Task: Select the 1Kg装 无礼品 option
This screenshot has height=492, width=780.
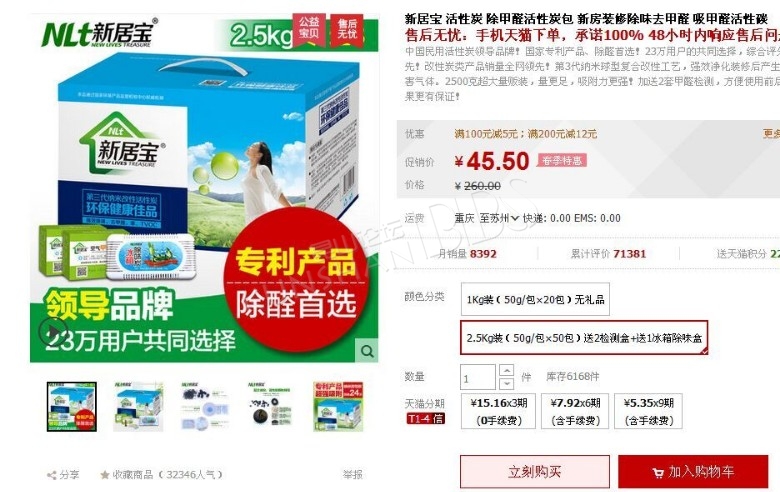Action: [535, 299]
